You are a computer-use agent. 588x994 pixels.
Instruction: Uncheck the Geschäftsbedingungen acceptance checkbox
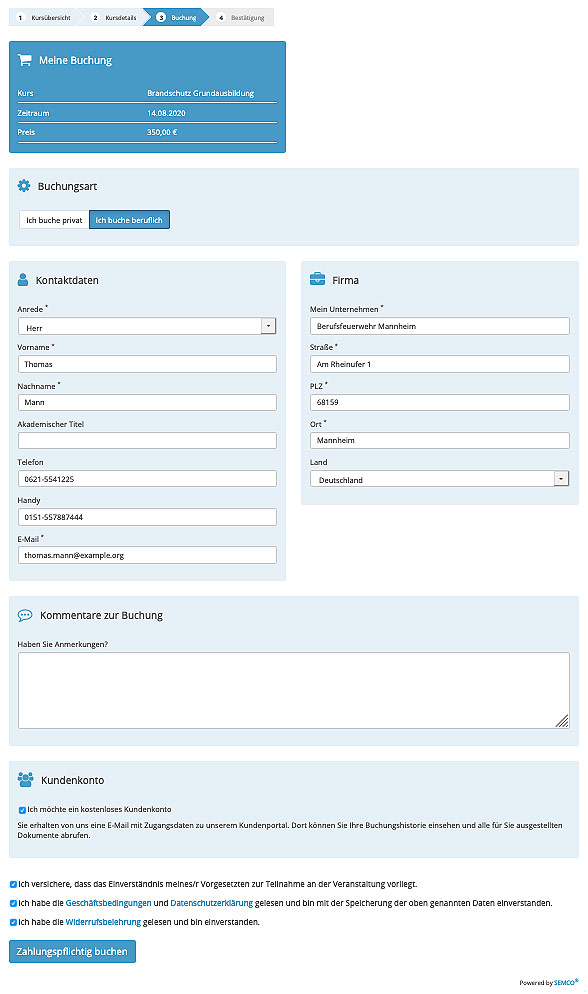13,903
